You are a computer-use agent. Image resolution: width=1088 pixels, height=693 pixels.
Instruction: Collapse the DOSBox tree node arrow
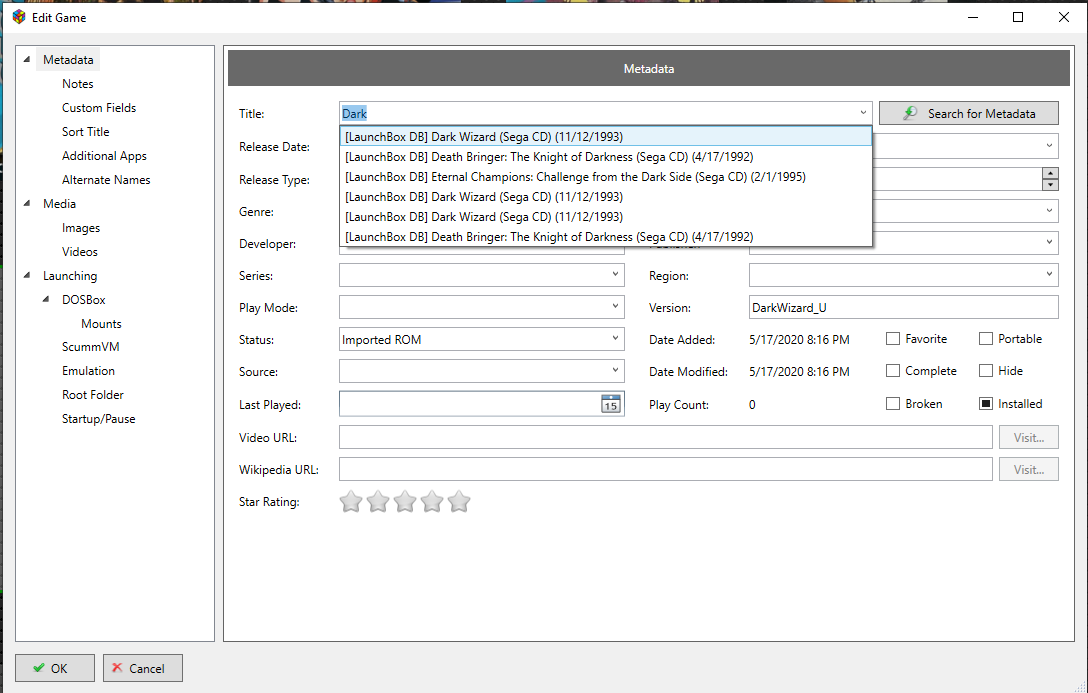[46, 300]
